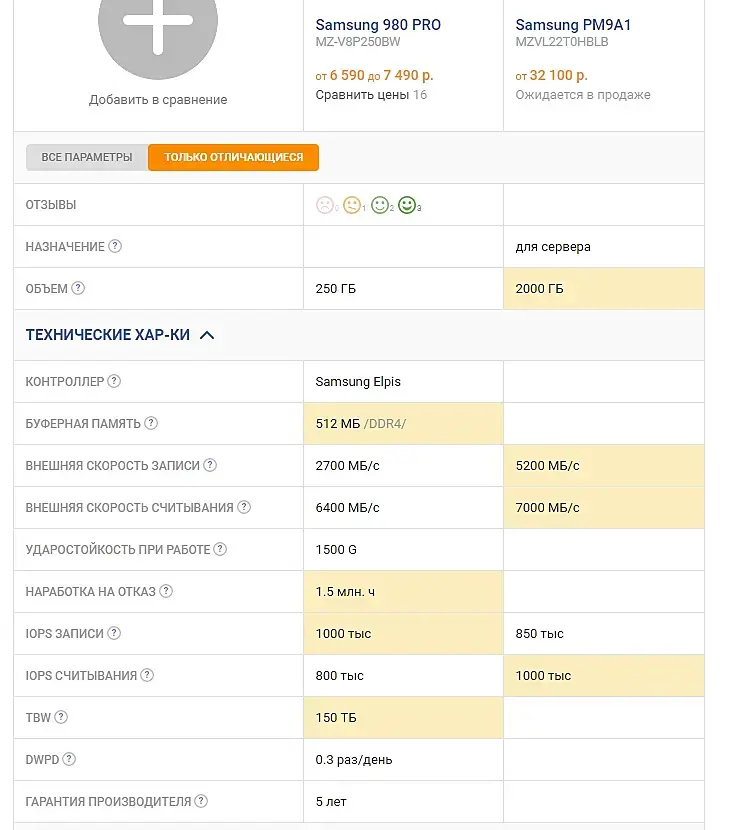Open the help icon for ВНЕШНЯЯ СКОРОСТЬ СЧИТЫВАНИЯ
This screenshot has height=830, width=734.
244,507
